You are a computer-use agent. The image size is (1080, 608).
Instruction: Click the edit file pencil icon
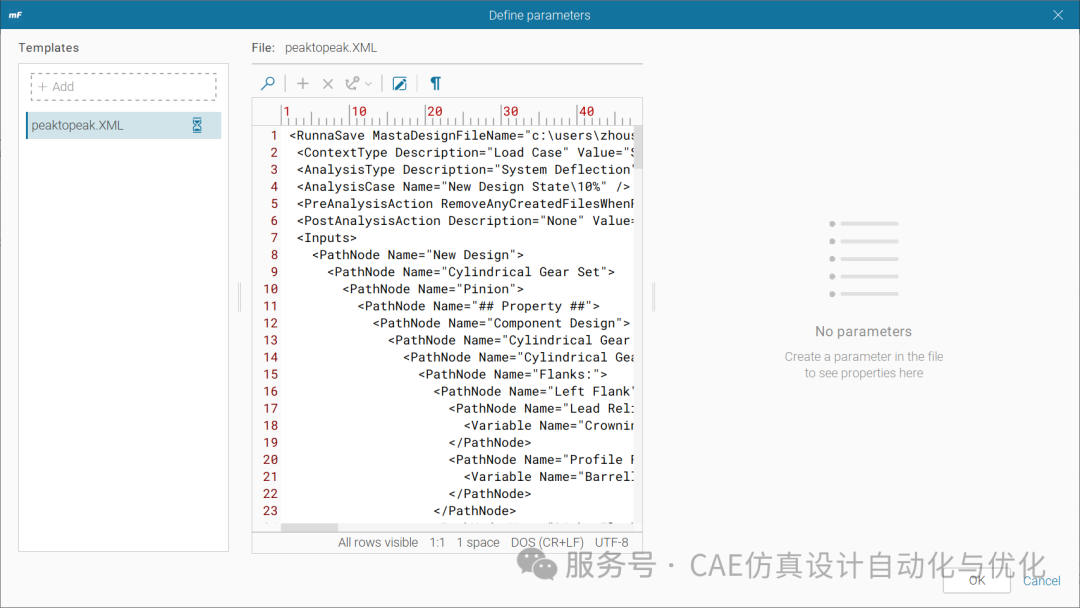pyautogui.click(x=399, y=84)
